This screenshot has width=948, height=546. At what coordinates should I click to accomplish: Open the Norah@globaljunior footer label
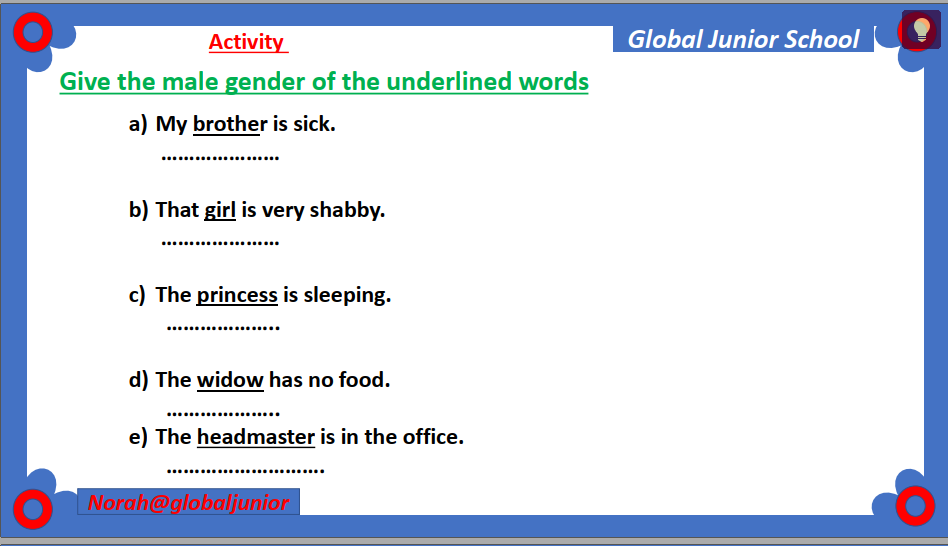point(188,503)
